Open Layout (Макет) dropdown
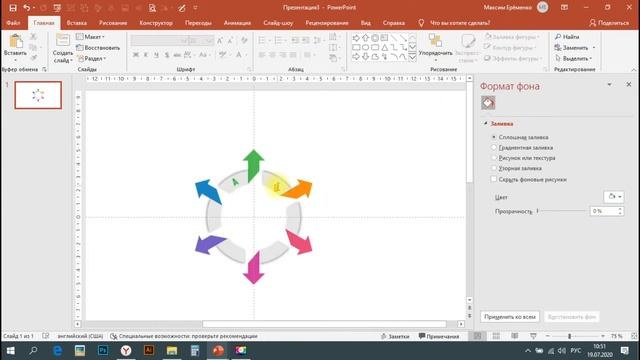The height and width of the screenshot is (360, 640). point(90,37)
